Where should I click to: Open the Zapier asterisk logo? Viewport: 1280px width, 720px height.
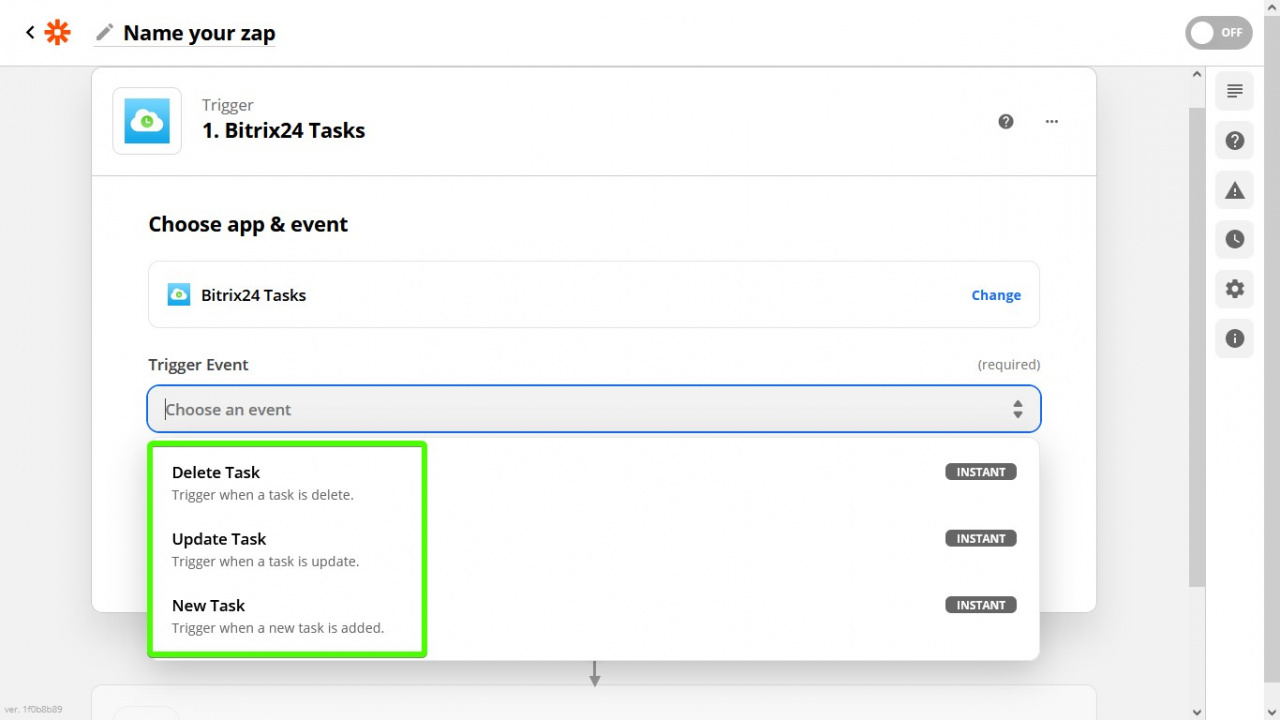pos(58,32)
